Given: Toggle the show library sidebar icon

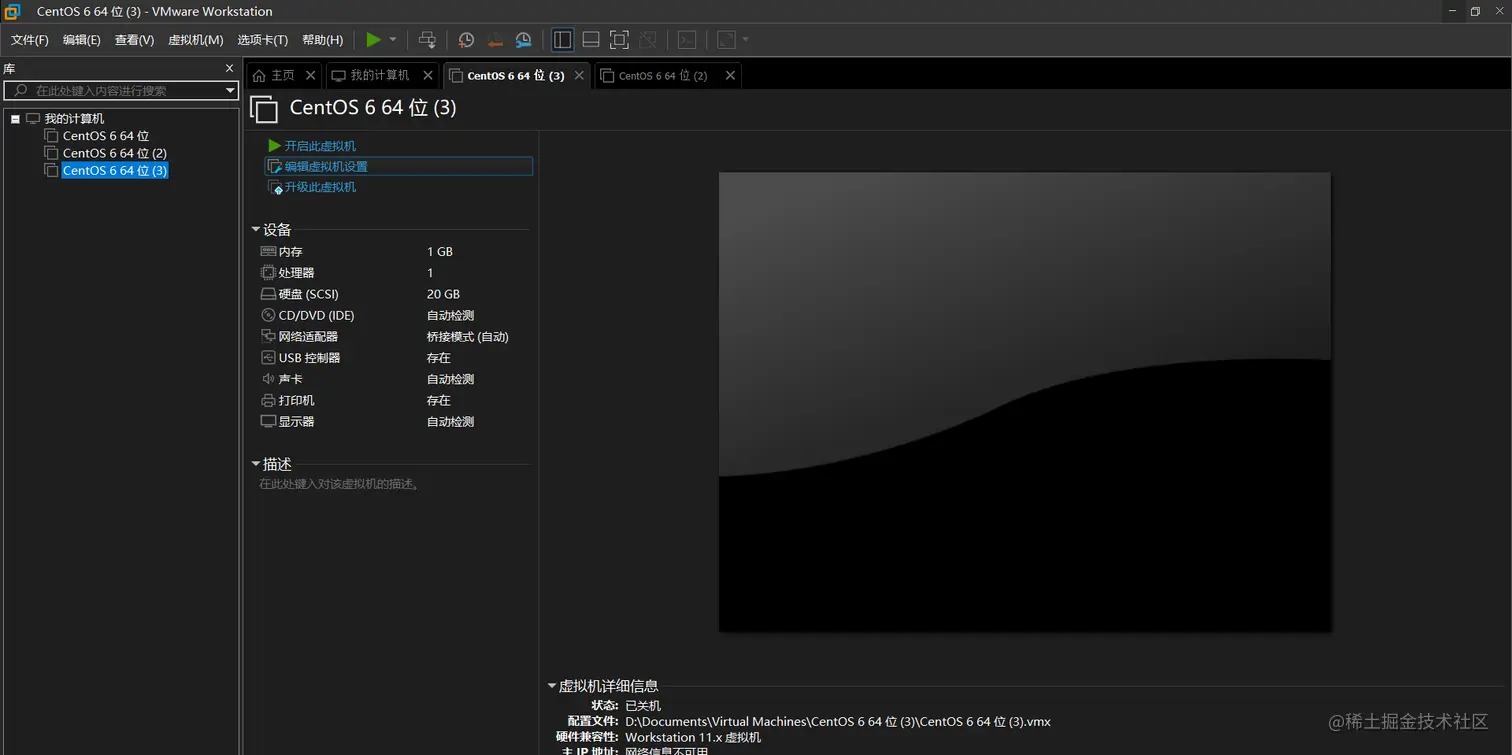Looking at the screenshot, I should coord(563,40).
